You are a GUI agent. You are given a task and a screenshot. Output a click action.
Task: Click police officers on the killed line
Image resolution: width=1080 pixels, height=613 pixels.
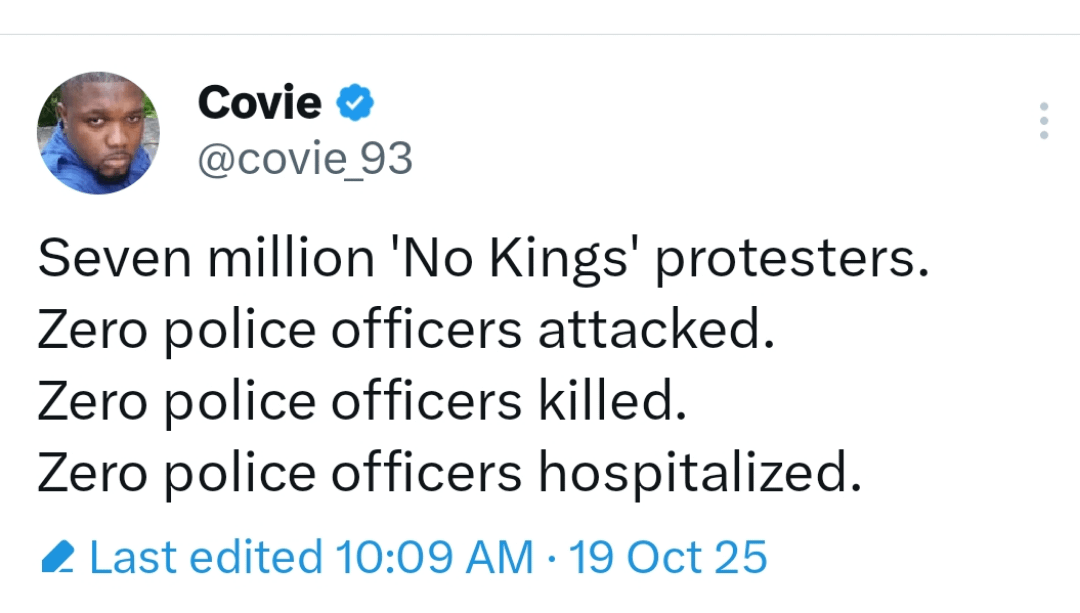(341, 402)
